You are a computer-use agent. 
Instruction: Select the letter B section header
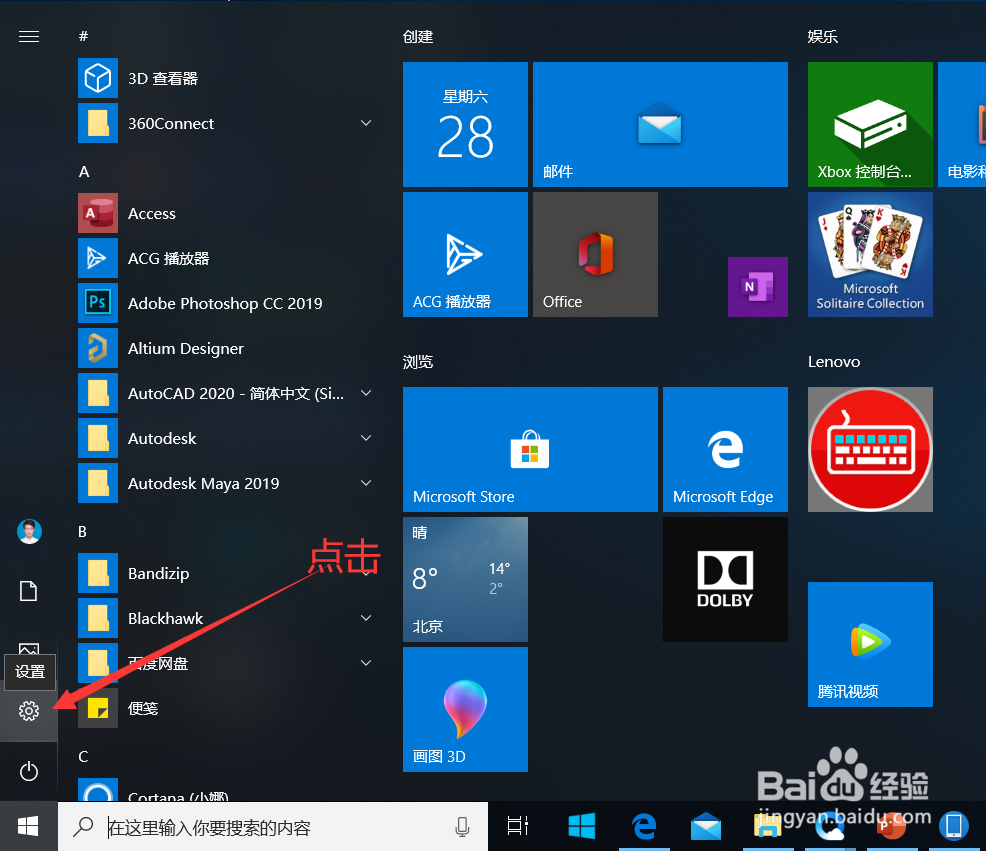coord(82,531)
